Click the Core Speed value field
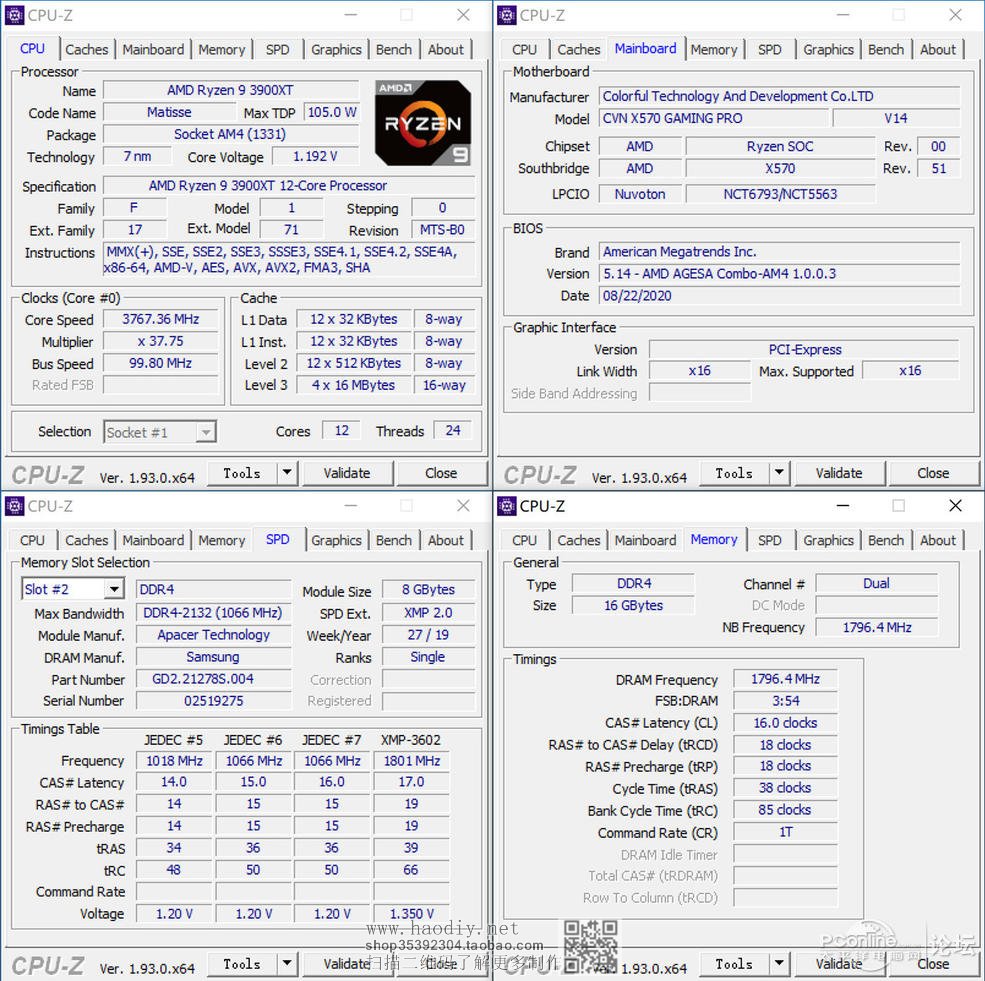985x981 pixels. (161, 319)
